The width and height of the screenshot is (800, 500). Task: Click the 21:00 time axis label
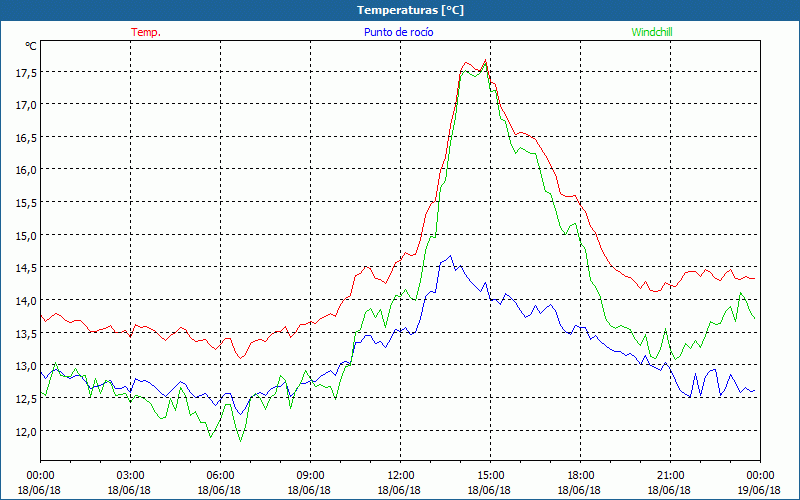pos(670,476)
